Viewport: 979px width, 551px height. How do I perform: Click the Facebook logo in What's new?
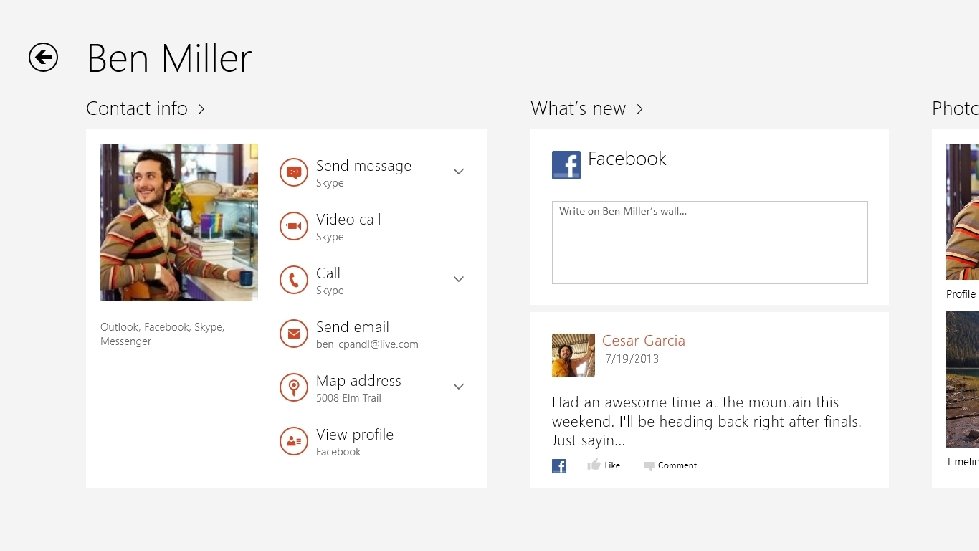click(566, 165)
